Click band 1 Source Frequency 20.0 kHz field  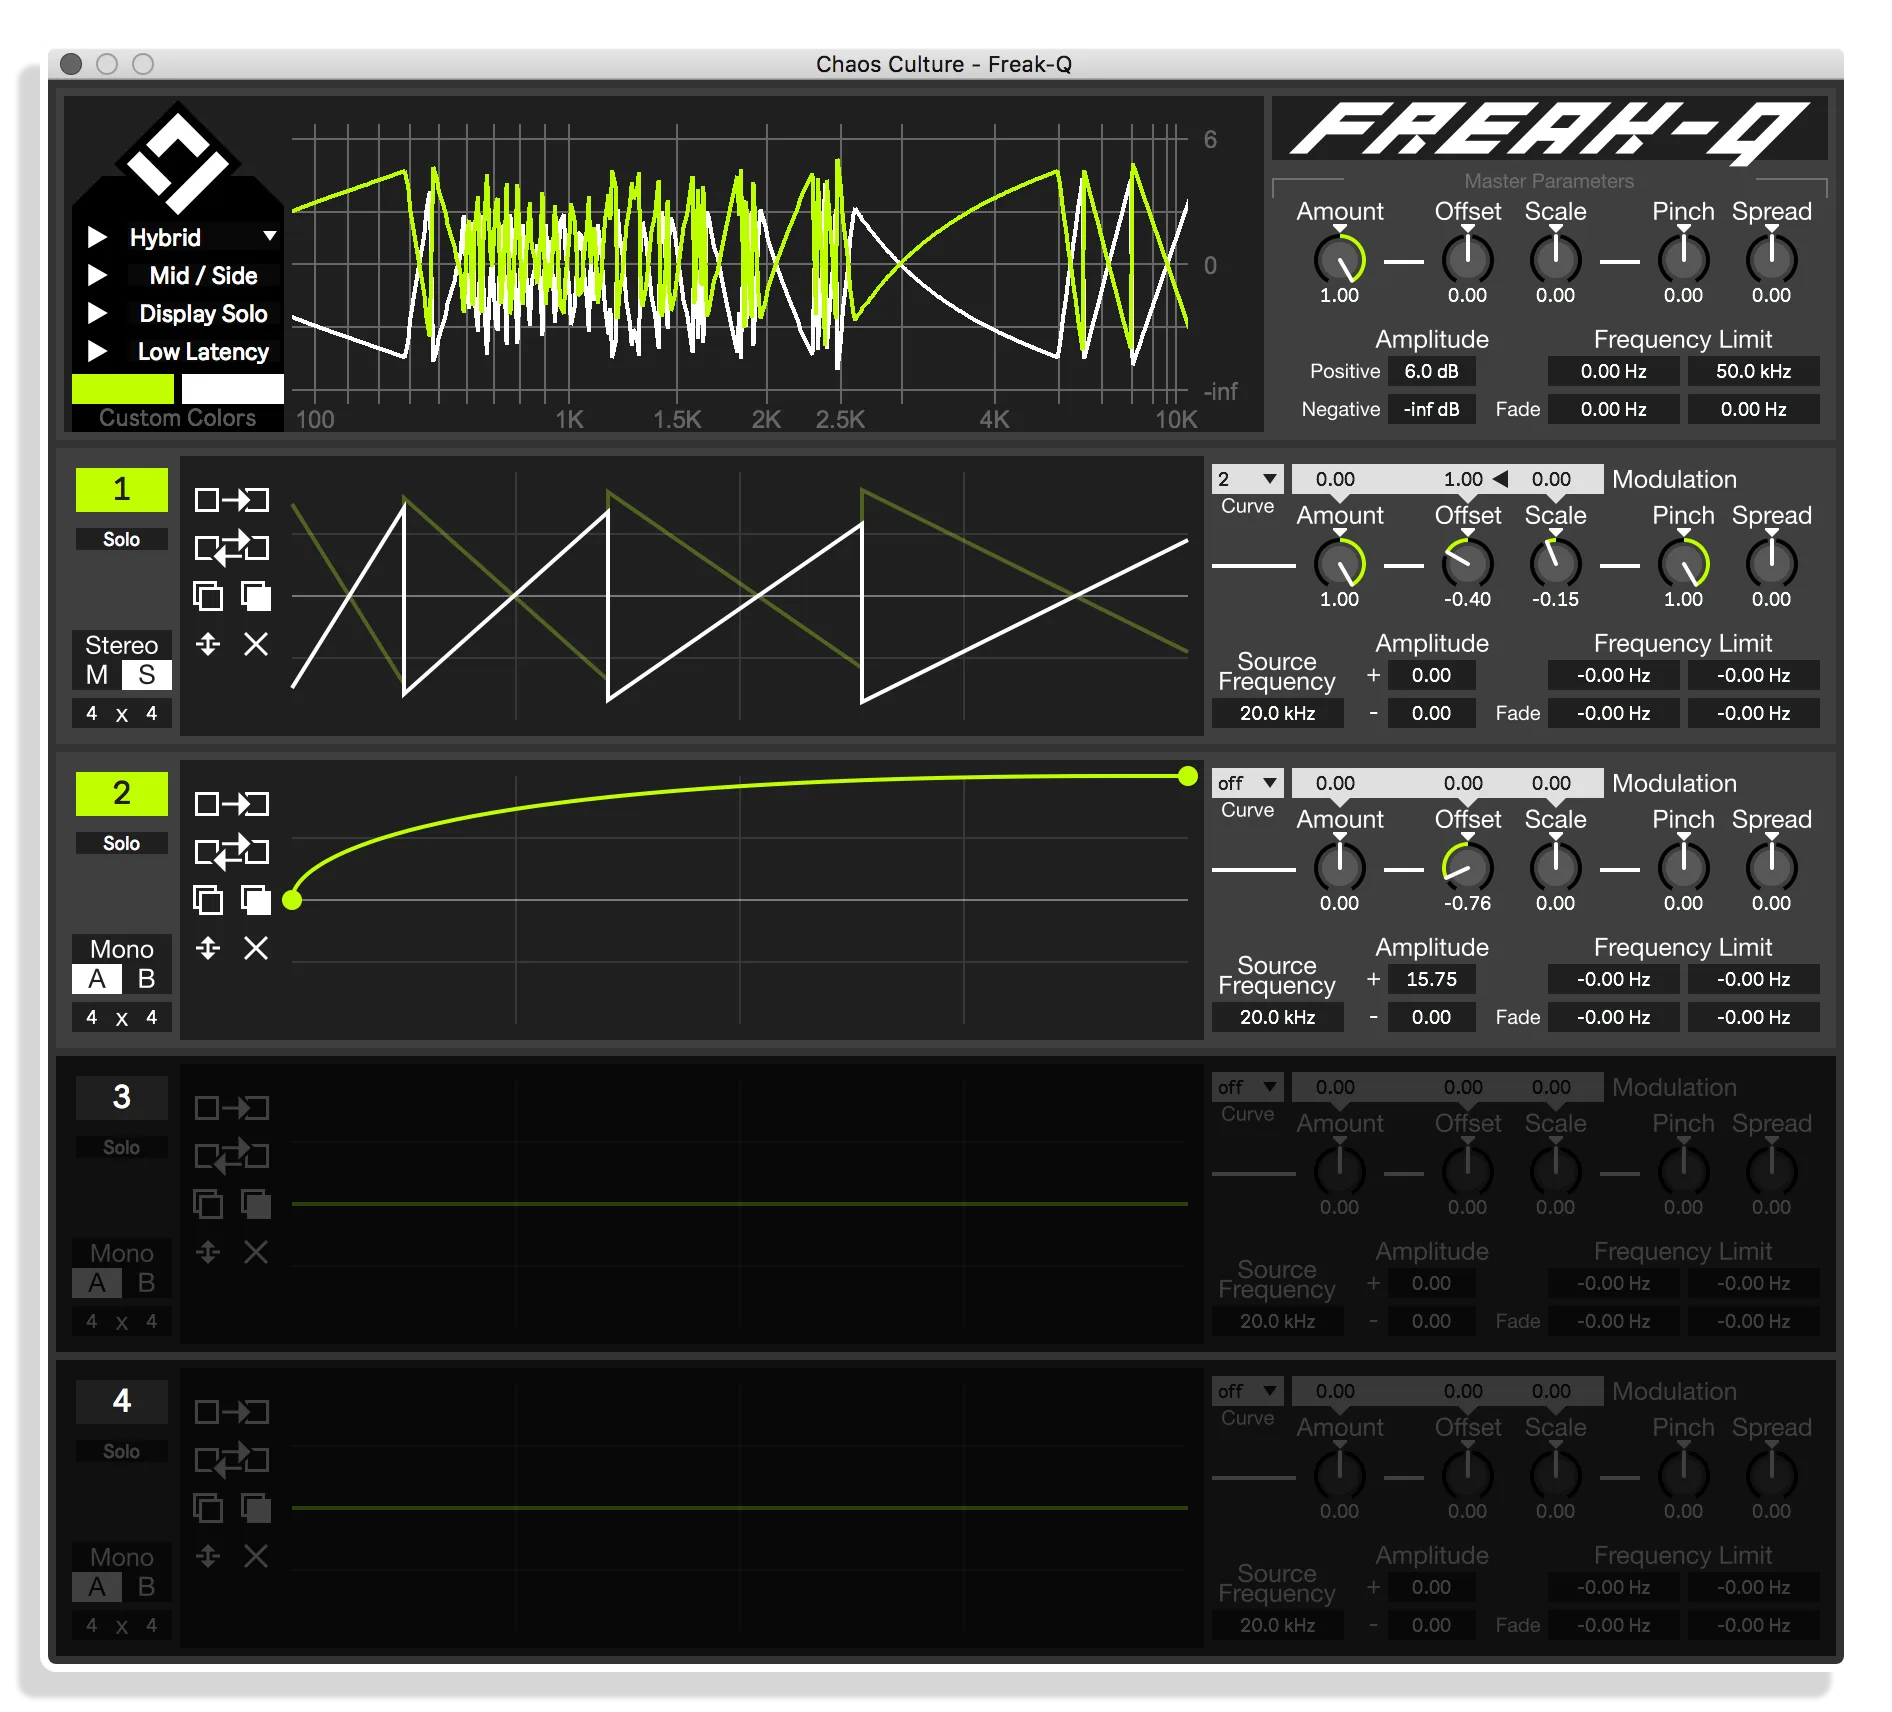tap(1277, 713)
